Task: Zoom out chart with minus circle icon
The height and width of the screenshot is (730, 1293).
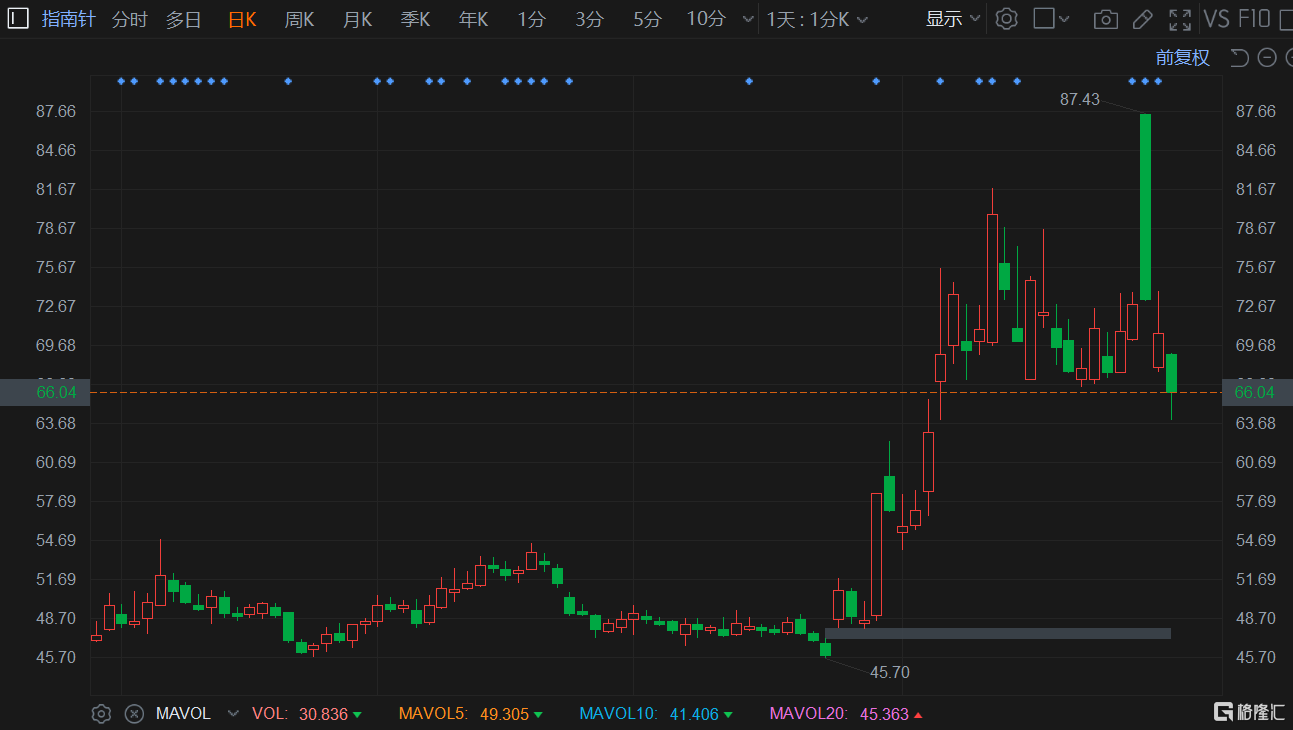Action: (x=1267, y=58)
